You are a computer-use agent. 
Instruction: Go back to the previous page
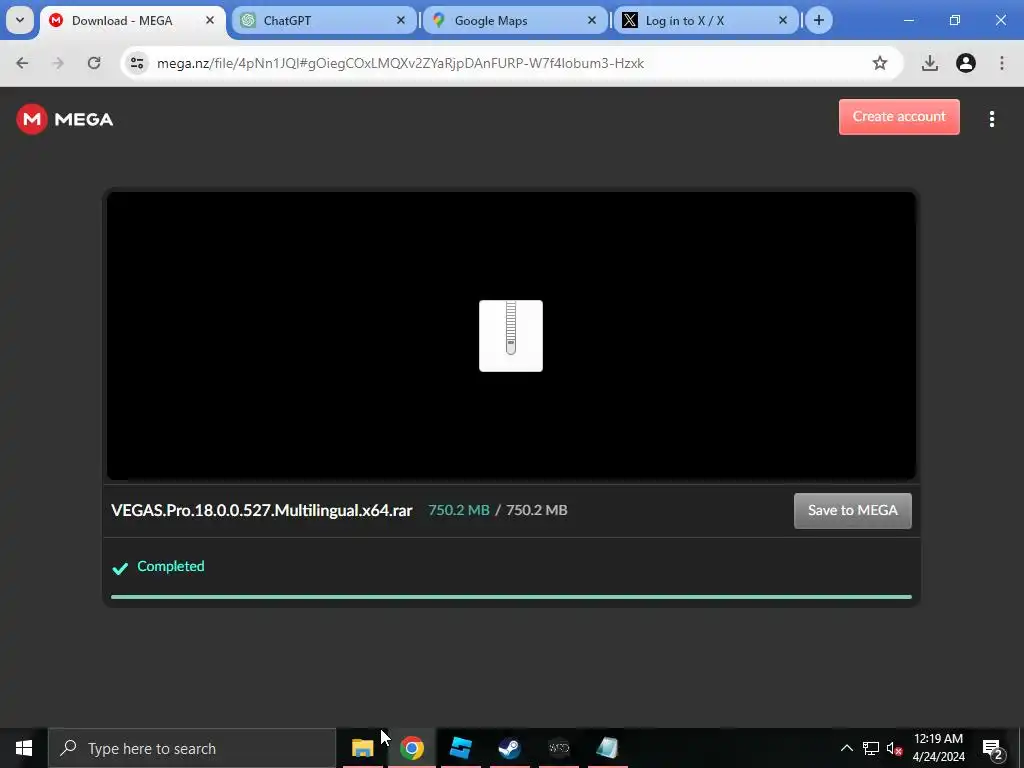pyautogui.click(x=22, y=63)
